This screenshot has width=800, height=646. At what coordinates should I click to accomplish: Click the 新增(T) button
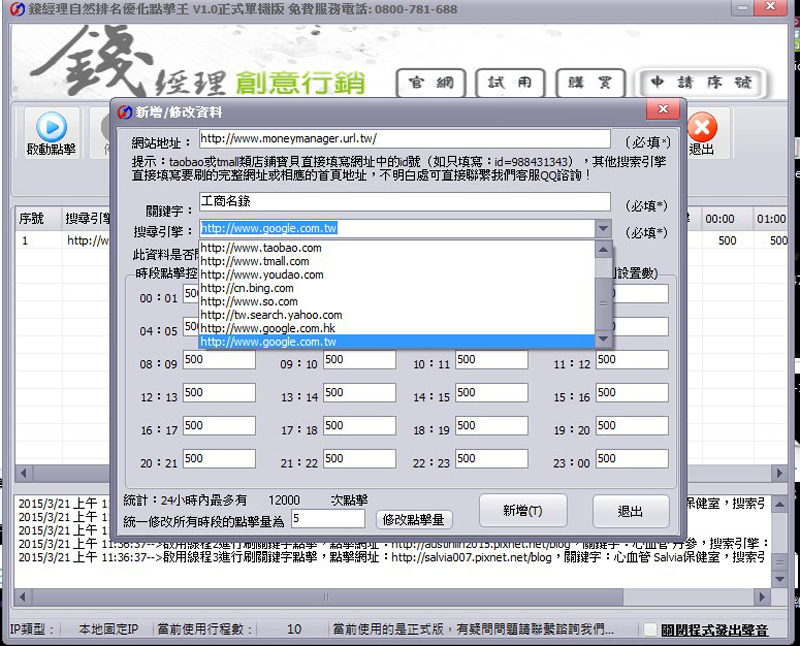coord(523,510)
